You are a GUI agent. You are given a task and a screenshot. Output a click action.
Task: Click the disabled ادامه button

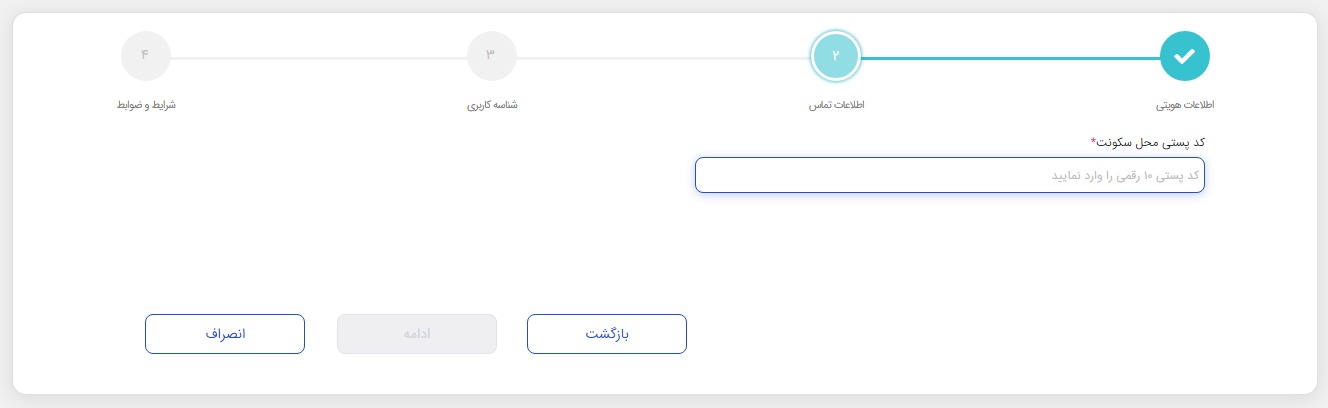pos(417,334)
